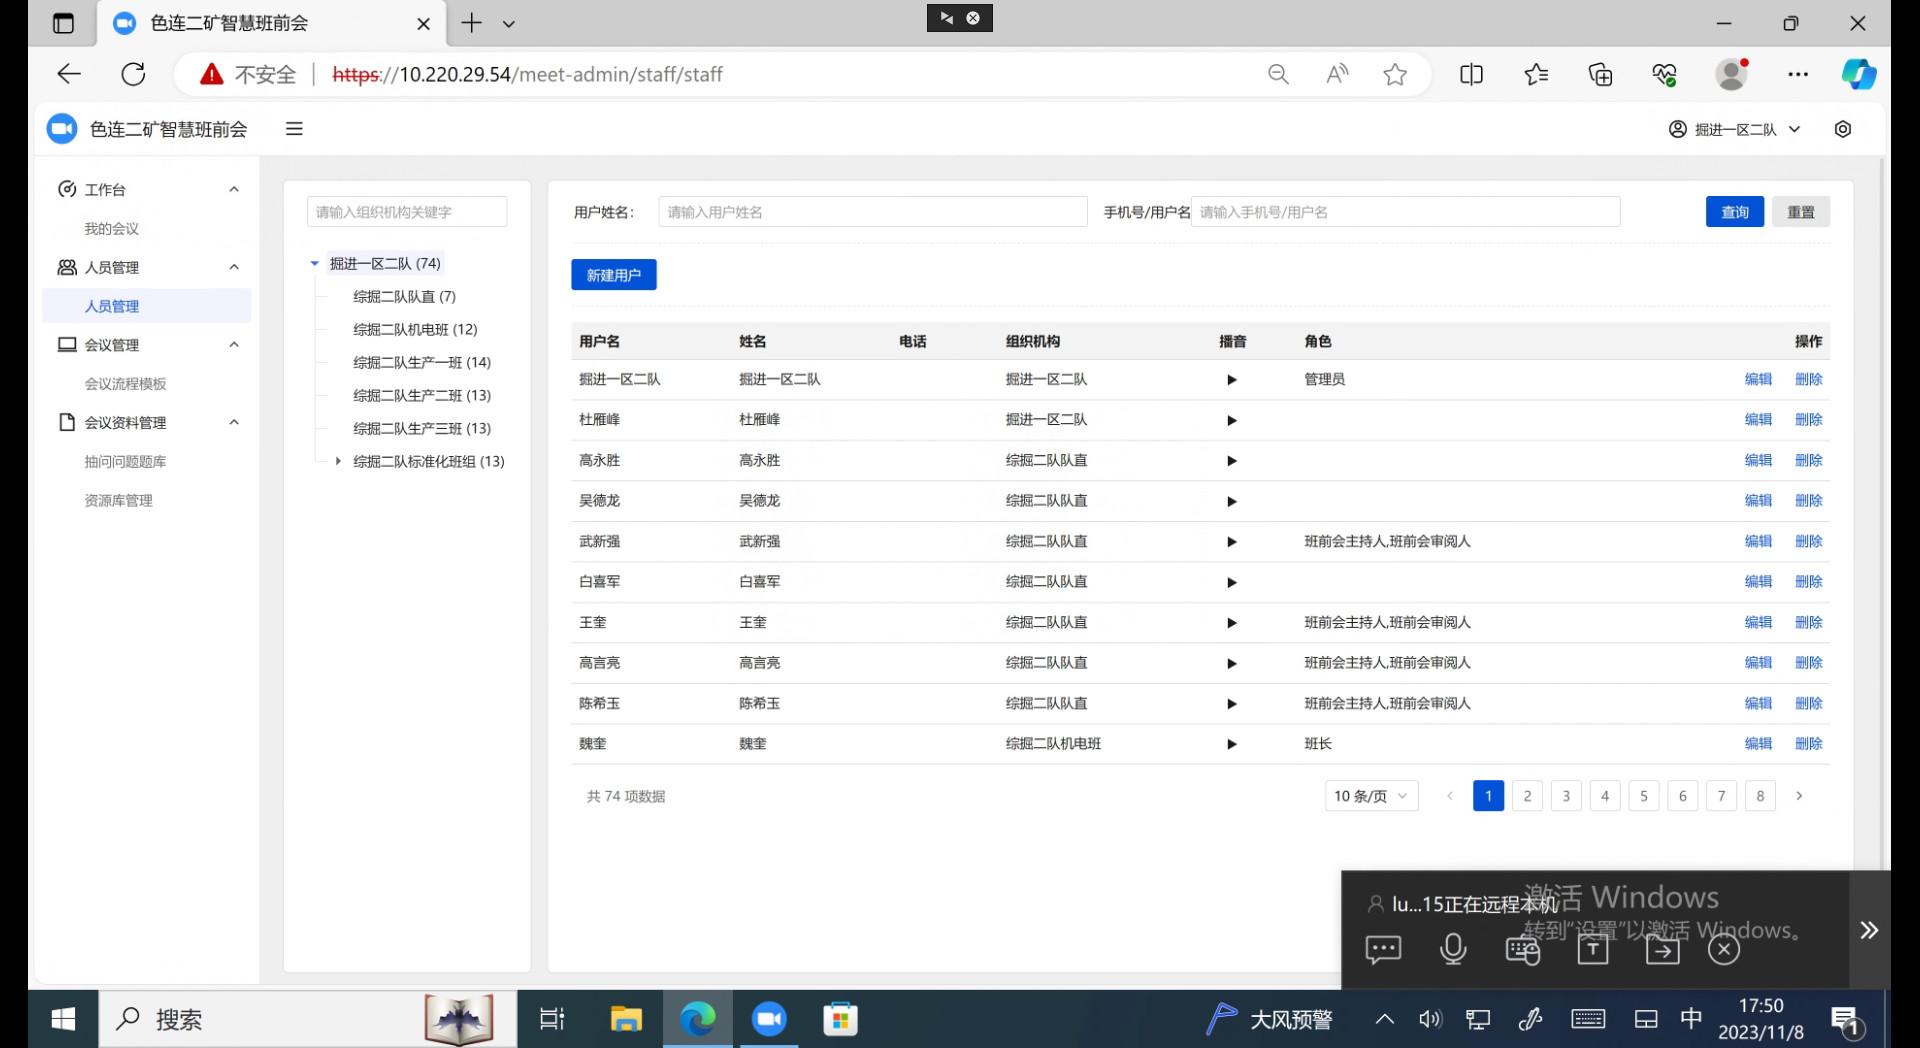
Task: Select 综掘二队生产三班 (13) in organization tree
Action: (x=422, y=429)
